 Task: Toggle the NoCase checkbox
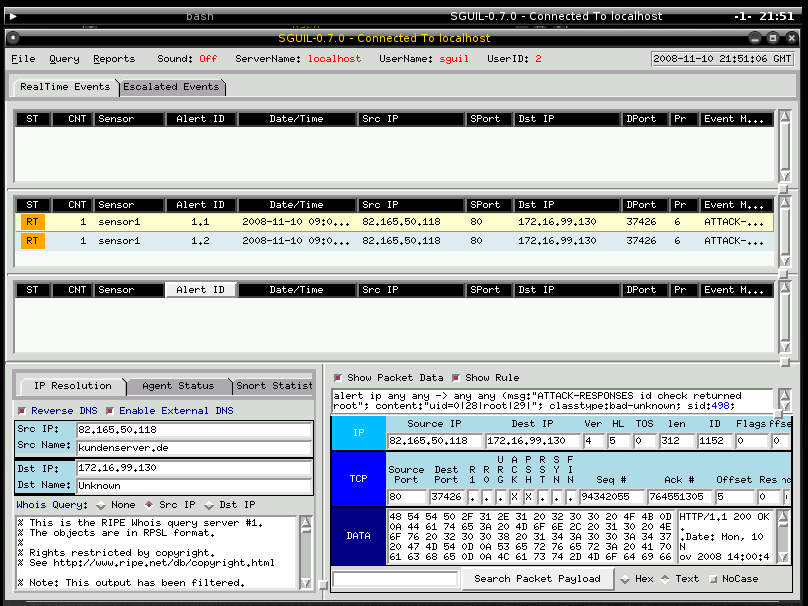733,579
